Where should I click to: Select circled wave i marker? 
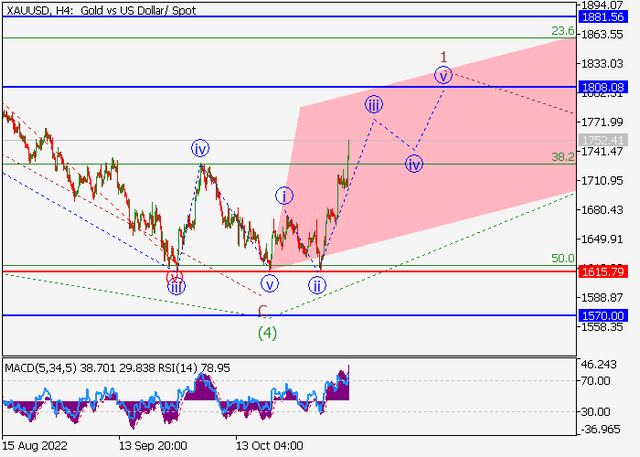click(284, 196)
